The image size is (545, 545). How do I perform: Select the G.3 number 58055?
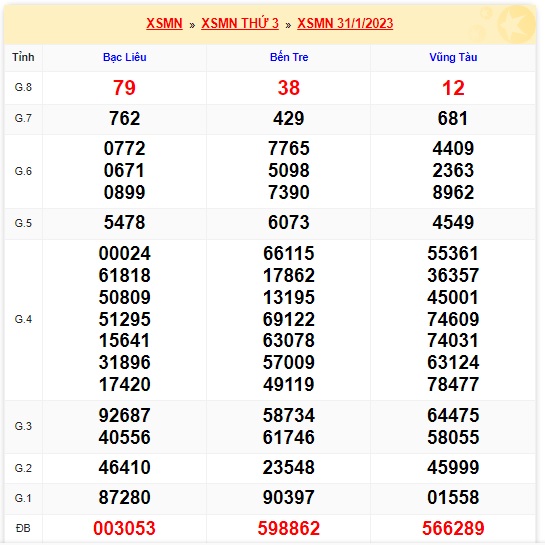coord(453,437)
